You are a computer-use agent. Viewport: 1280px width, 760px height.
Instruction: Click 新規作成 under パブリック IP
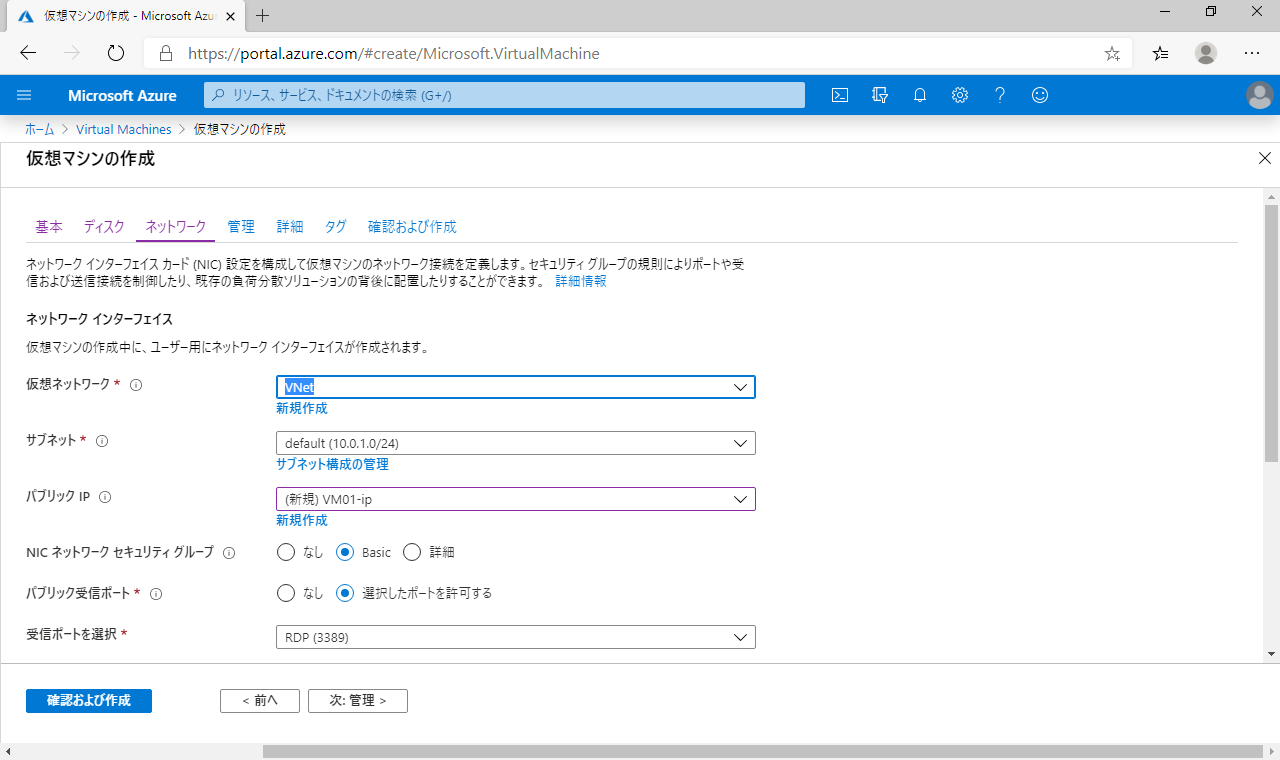point(302,520)
